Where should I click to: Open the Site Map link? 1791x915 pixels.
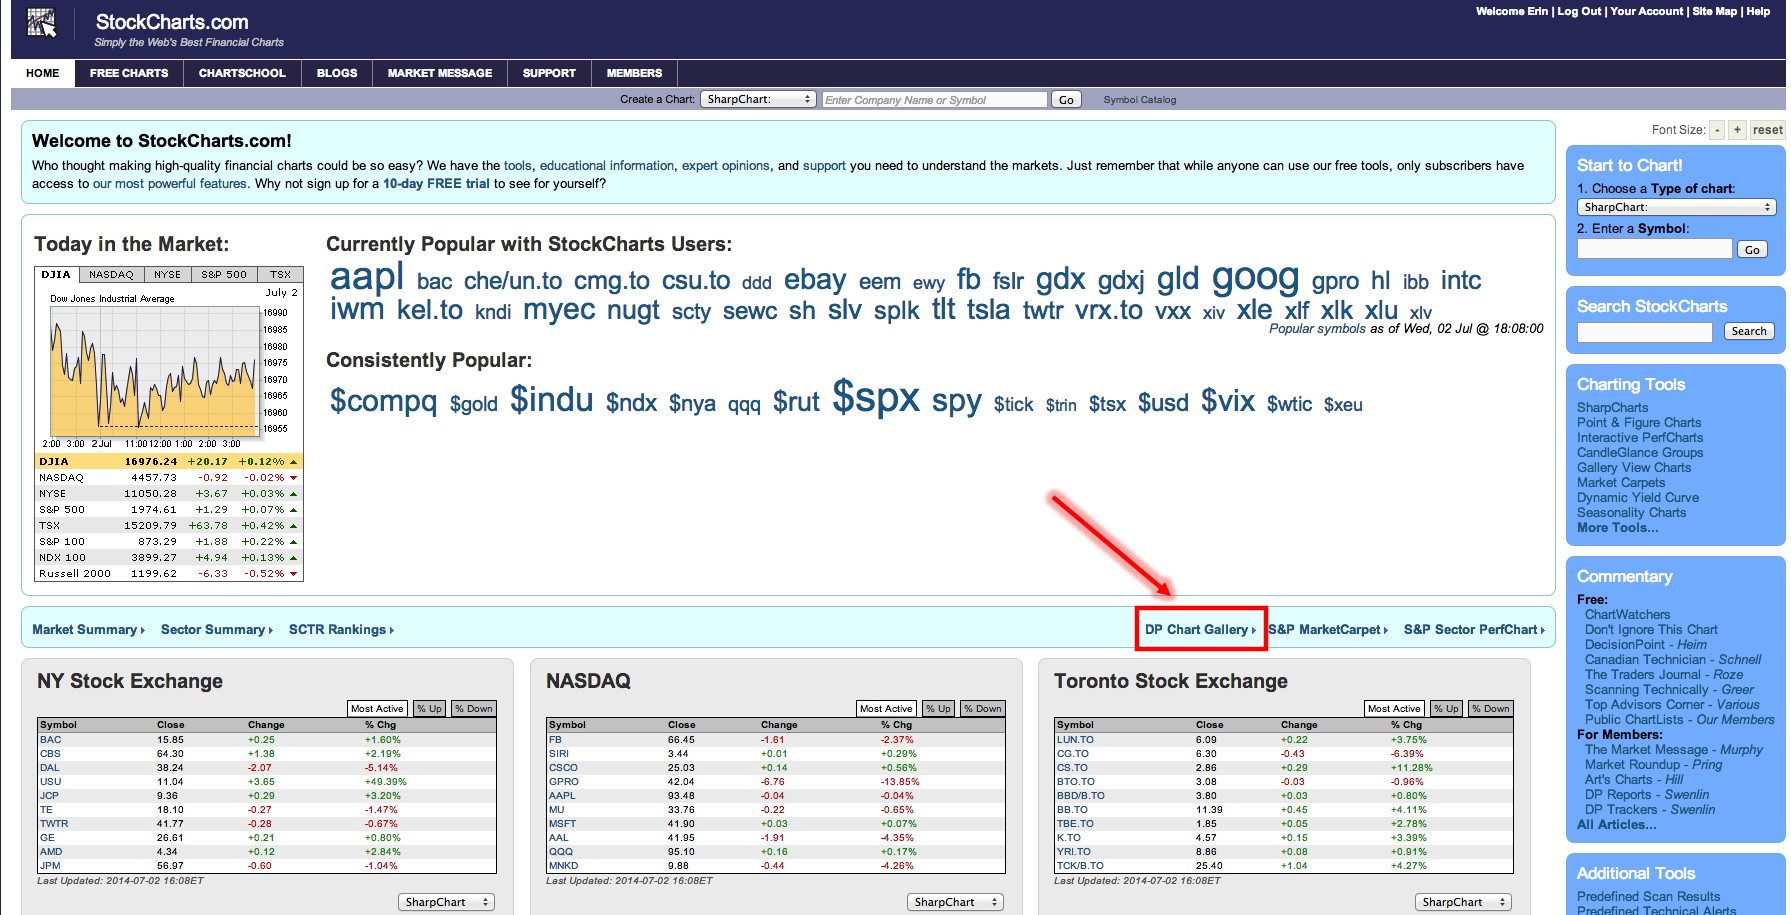pyautogui.click(x=1715, y=11)
